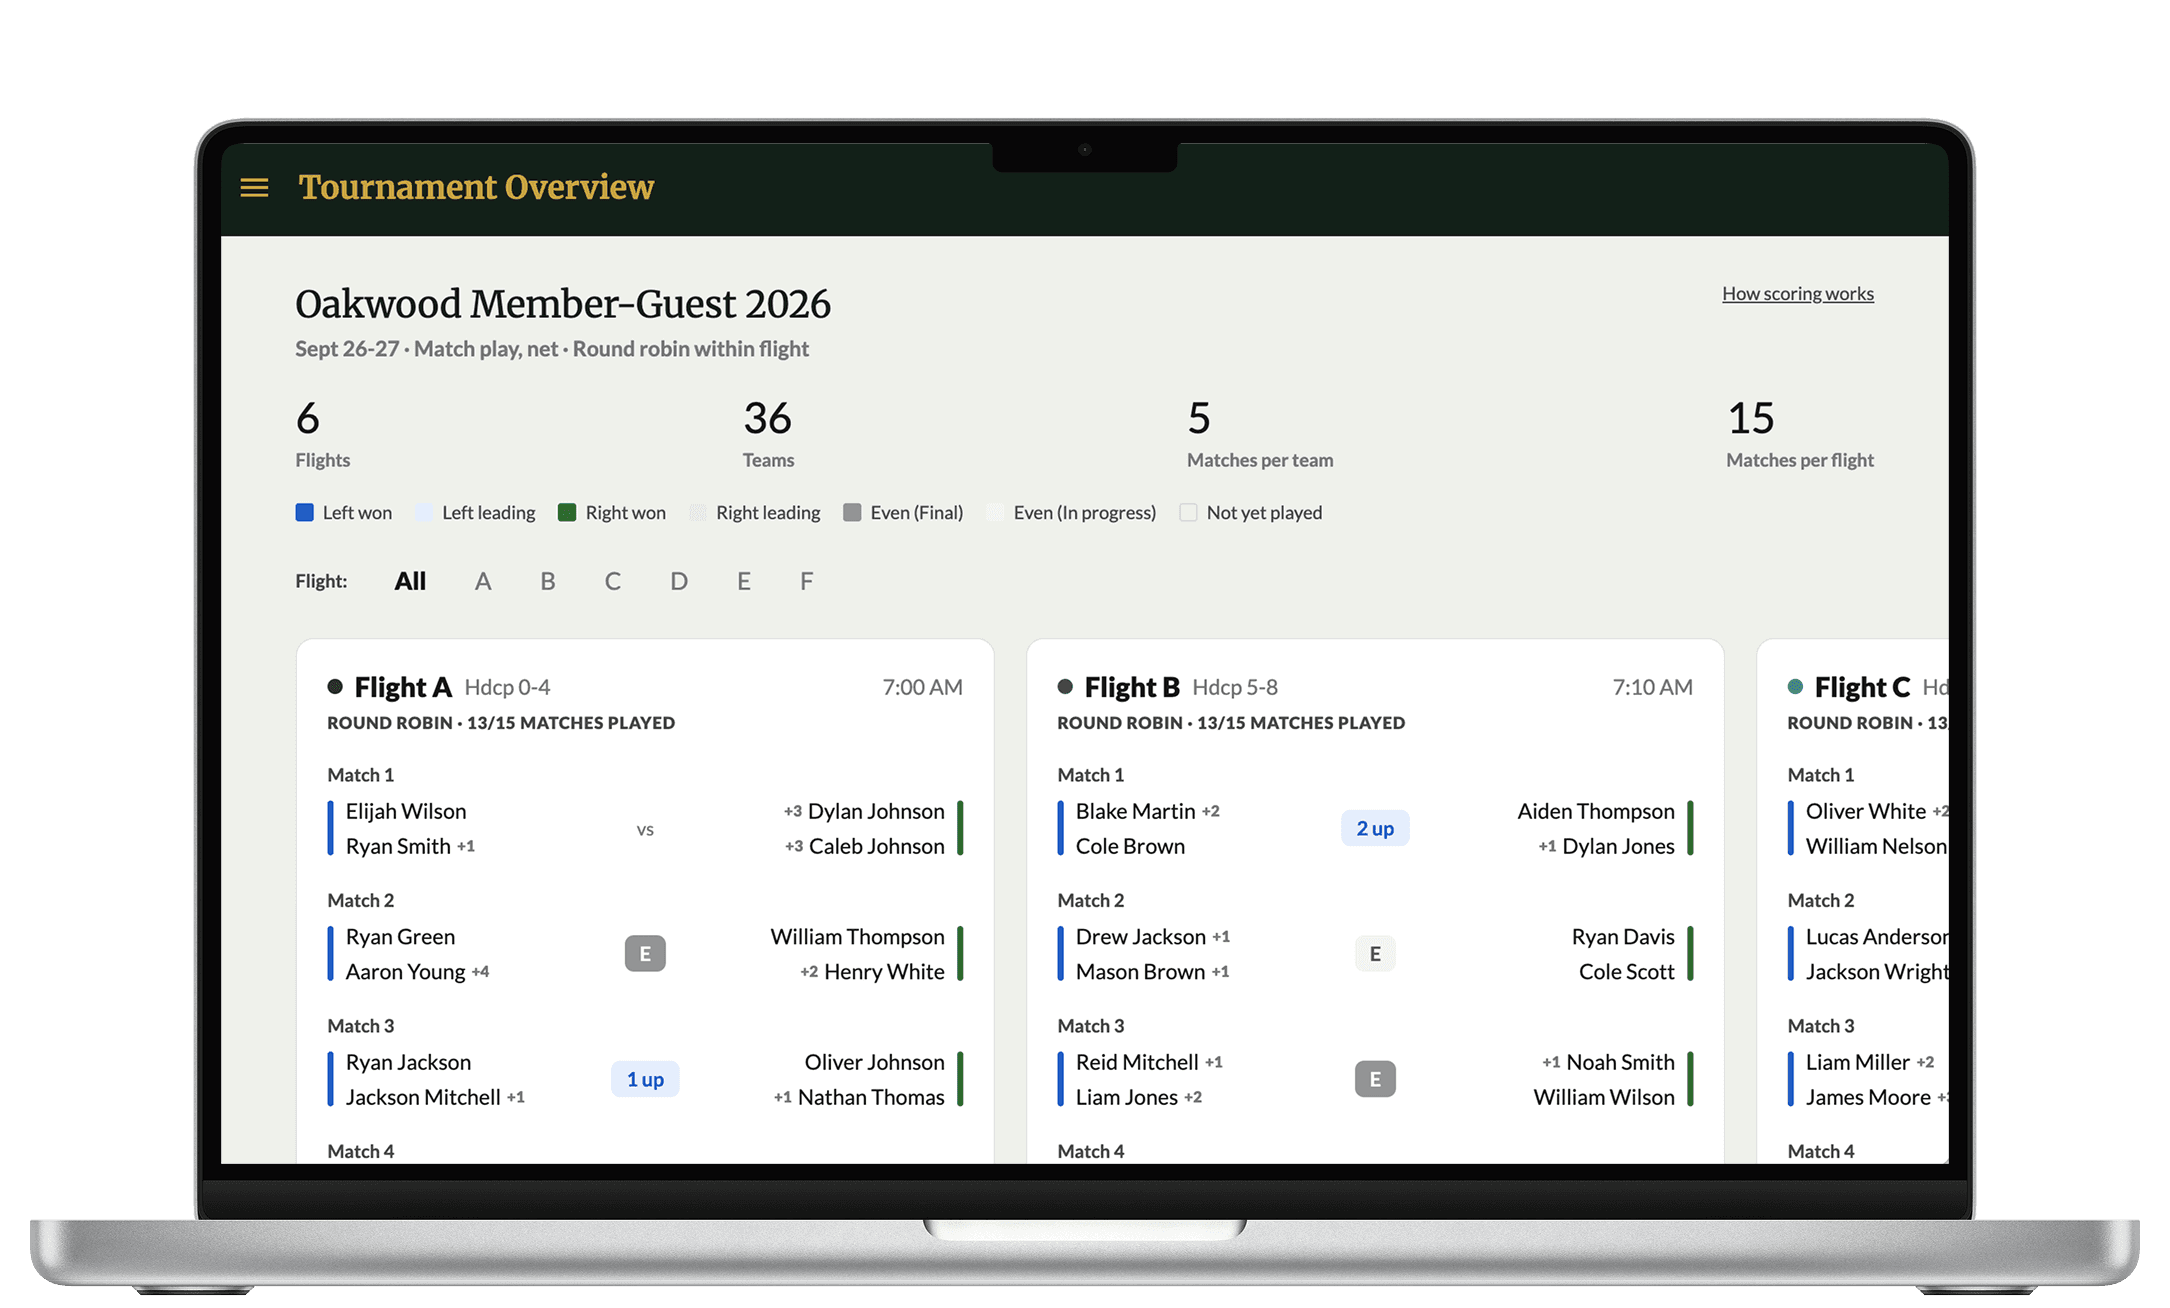Click the Right won green swatch
The height and width of the screenshot is (1308, 2170).
pos(567,512)
